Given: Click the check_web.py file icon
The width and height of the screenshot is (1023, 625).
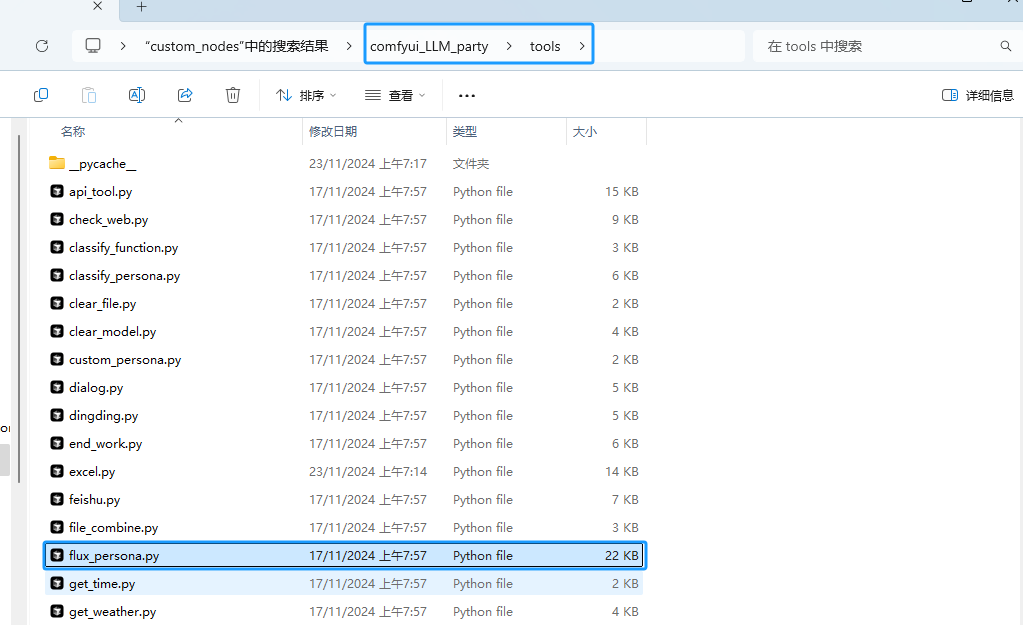Looking at the screenshot, I should 57,219.
